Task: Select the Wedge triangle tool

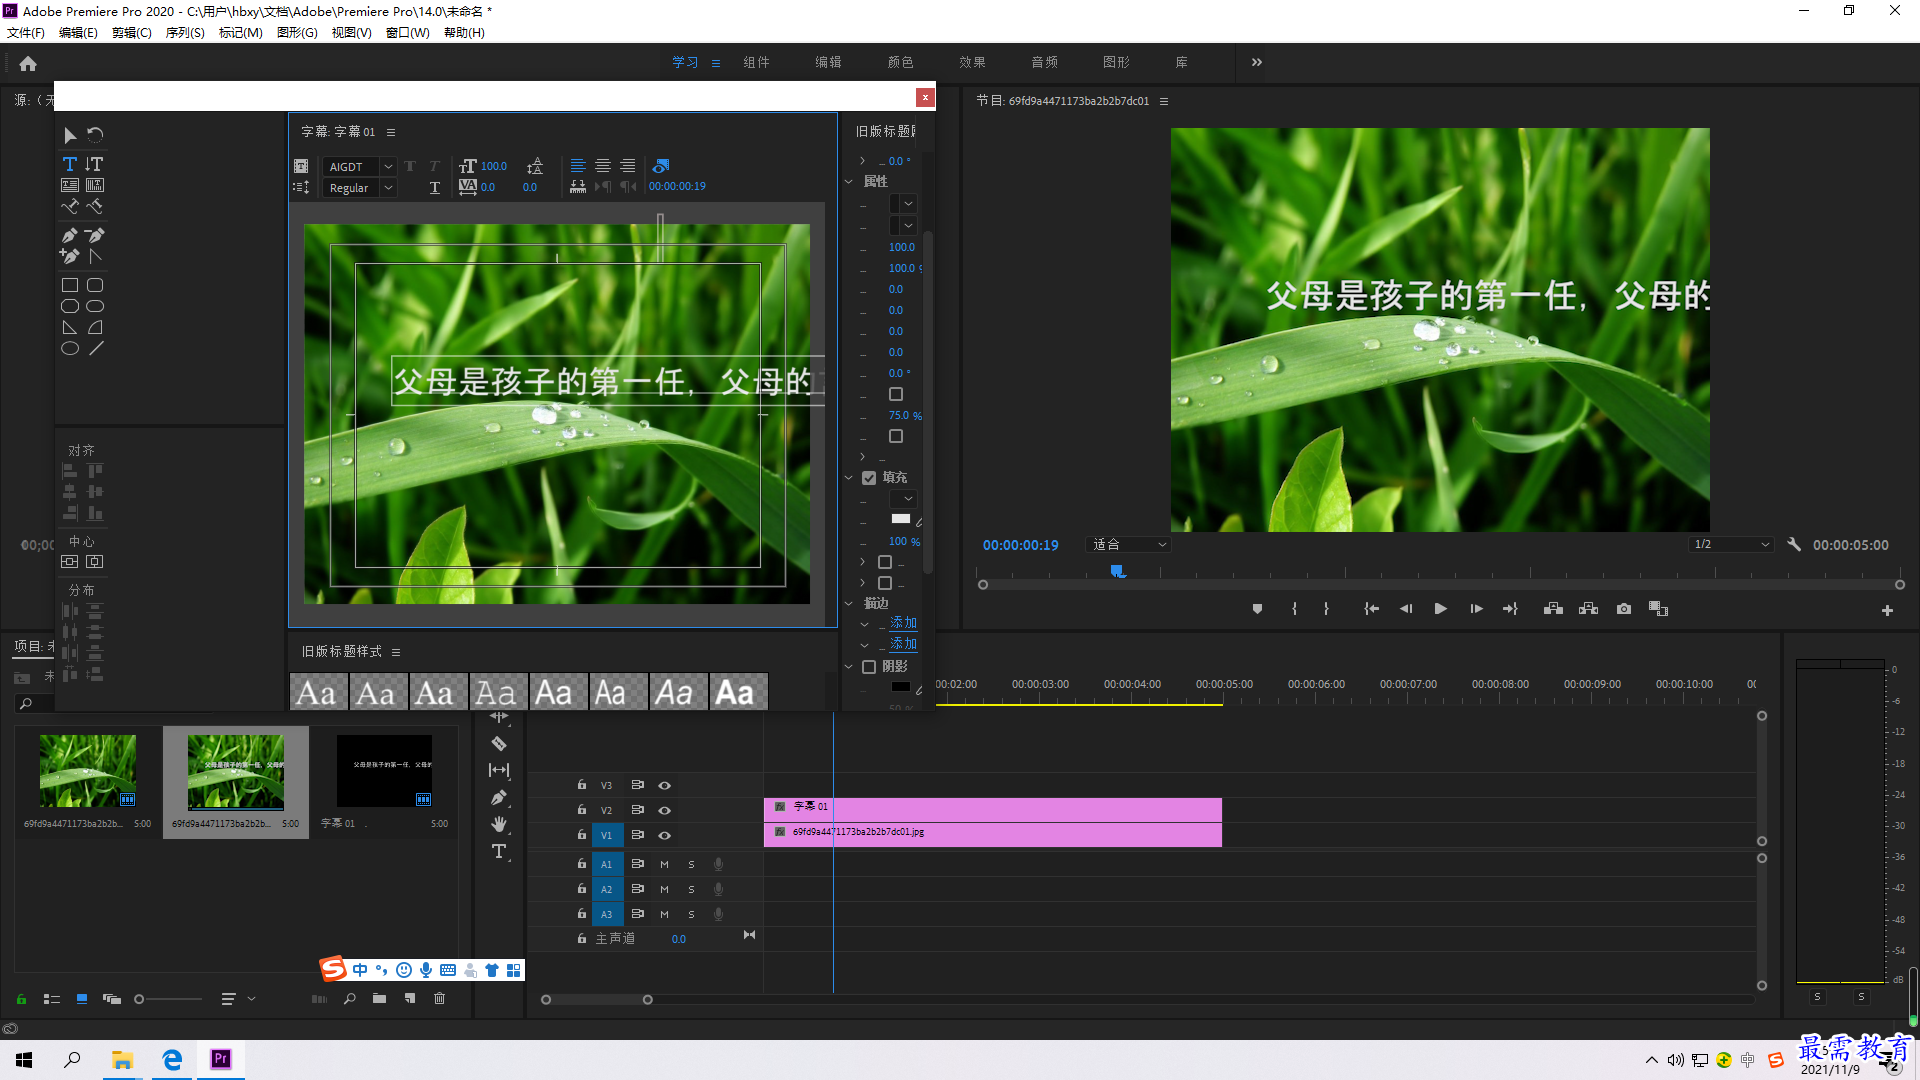Action: [70, 328]
